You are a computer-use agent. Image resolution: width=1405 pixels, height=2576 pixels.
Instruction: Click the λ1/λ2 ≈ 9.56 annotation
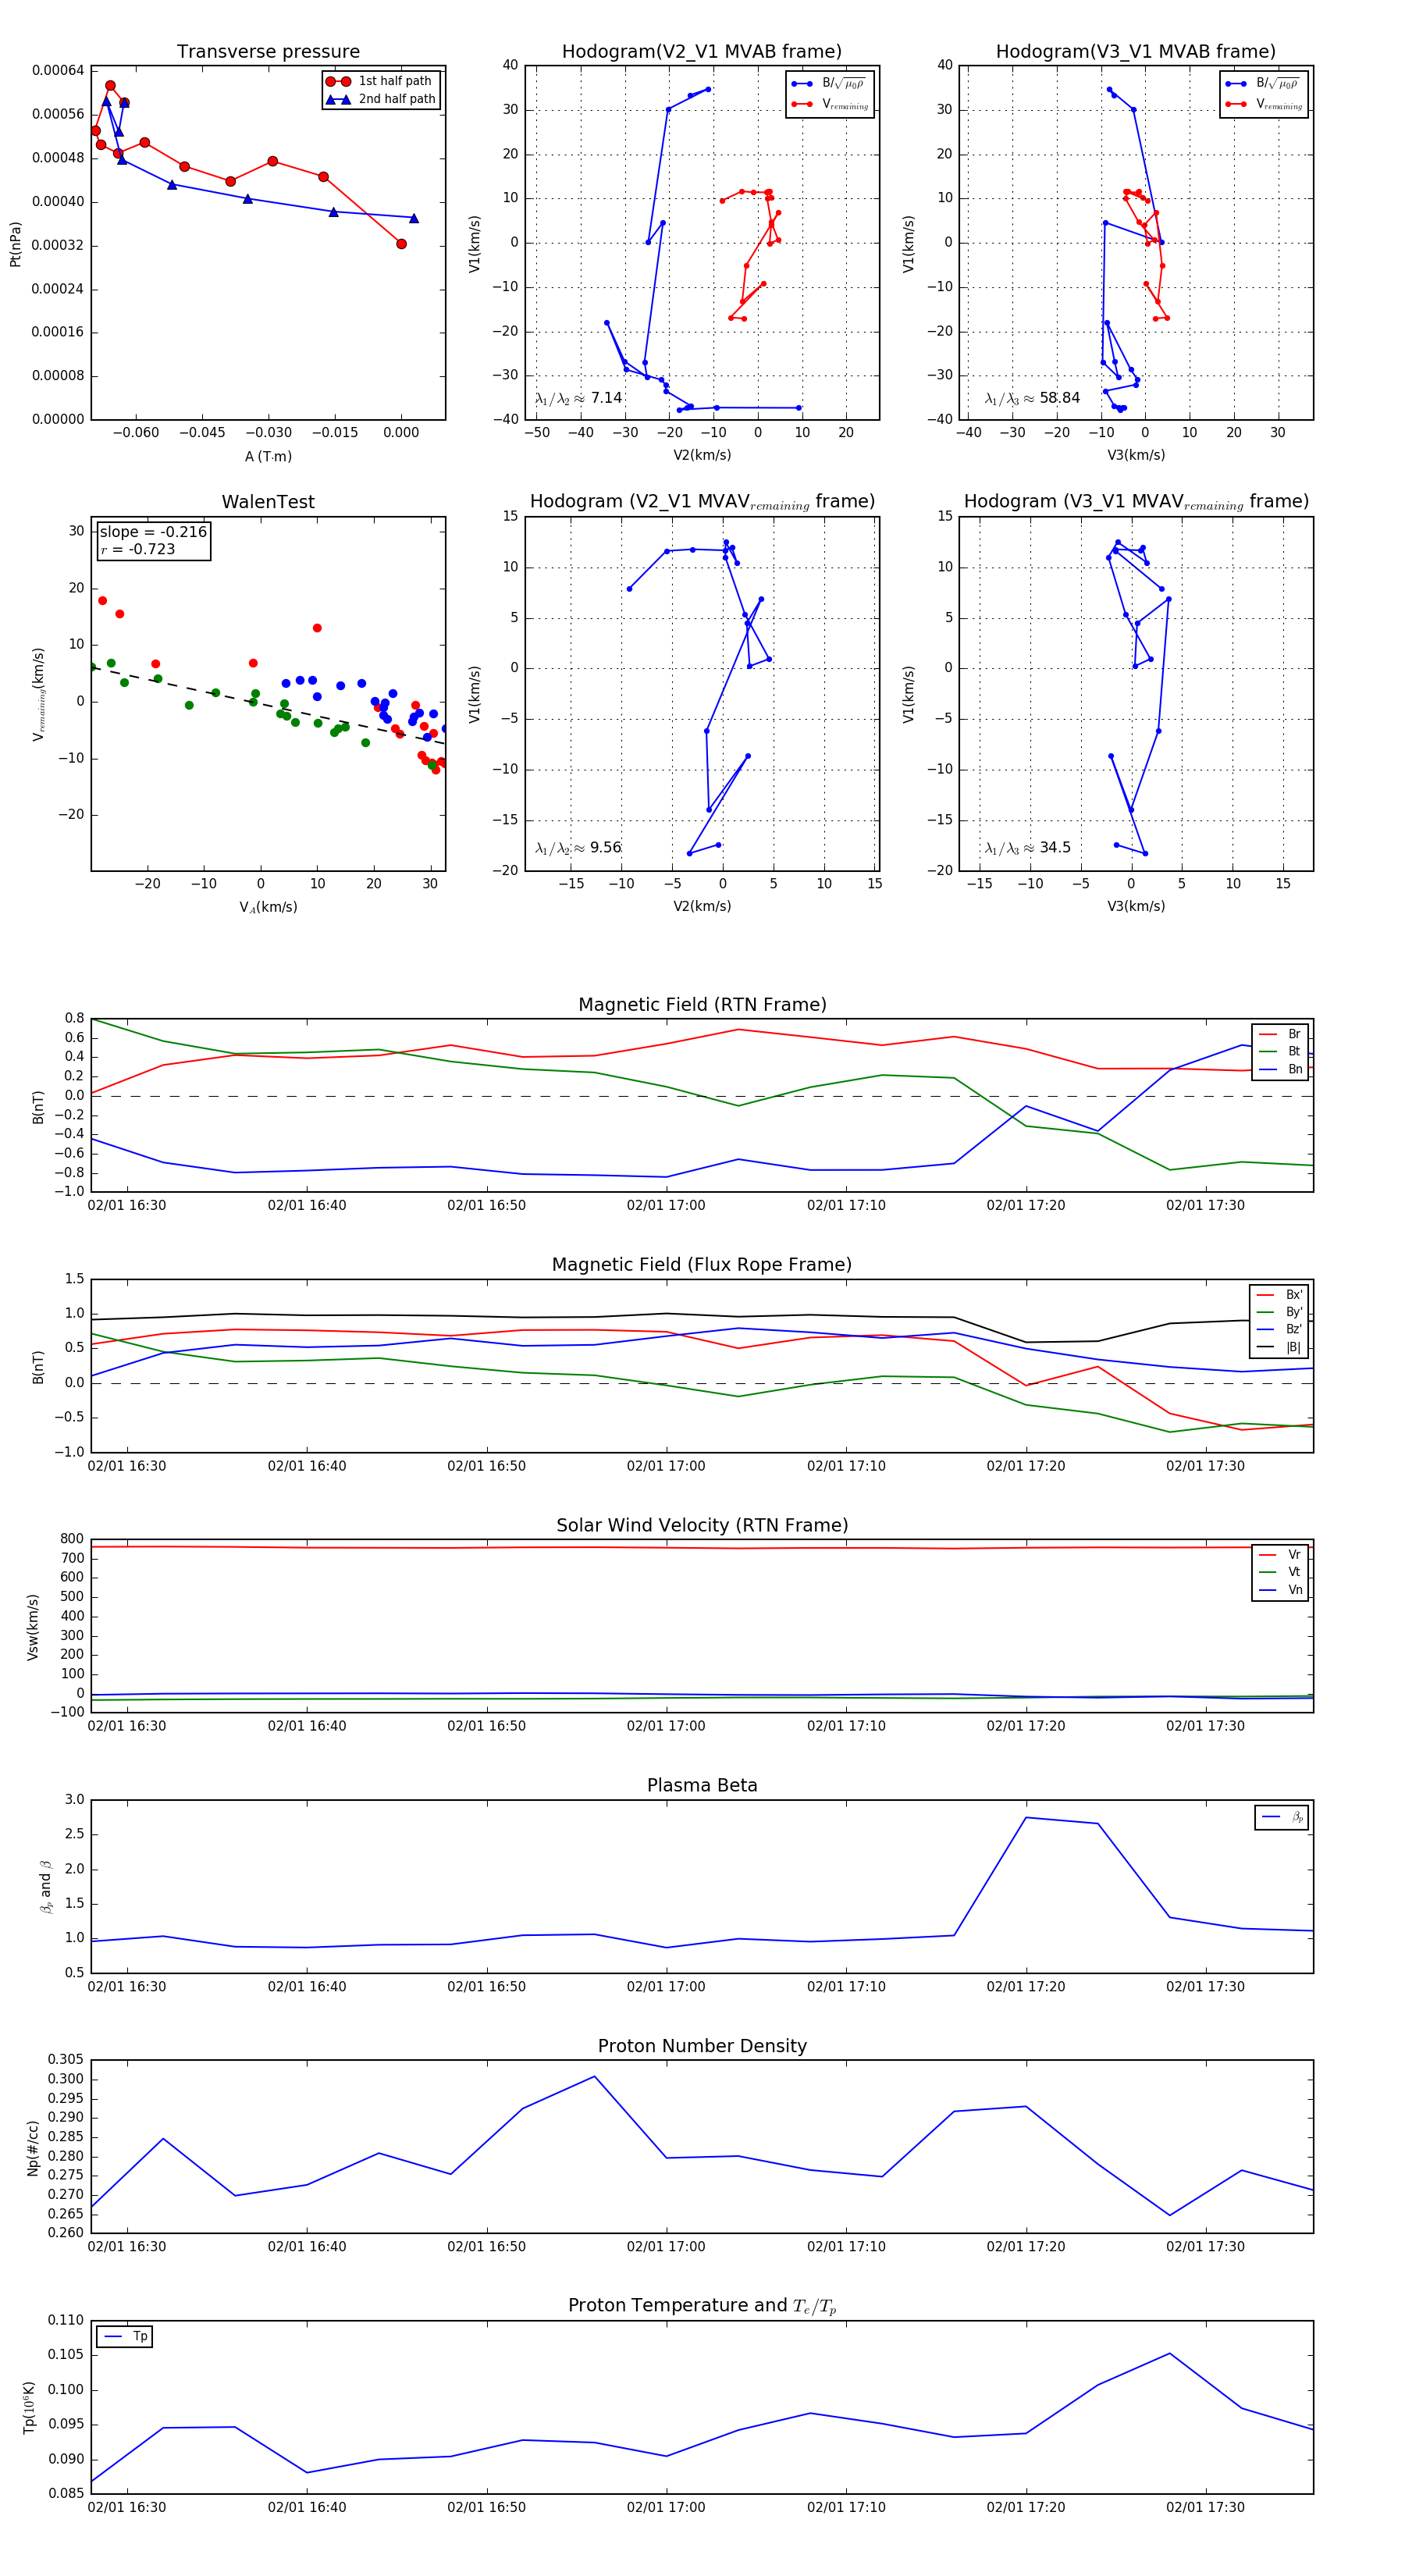click(579, 848)
